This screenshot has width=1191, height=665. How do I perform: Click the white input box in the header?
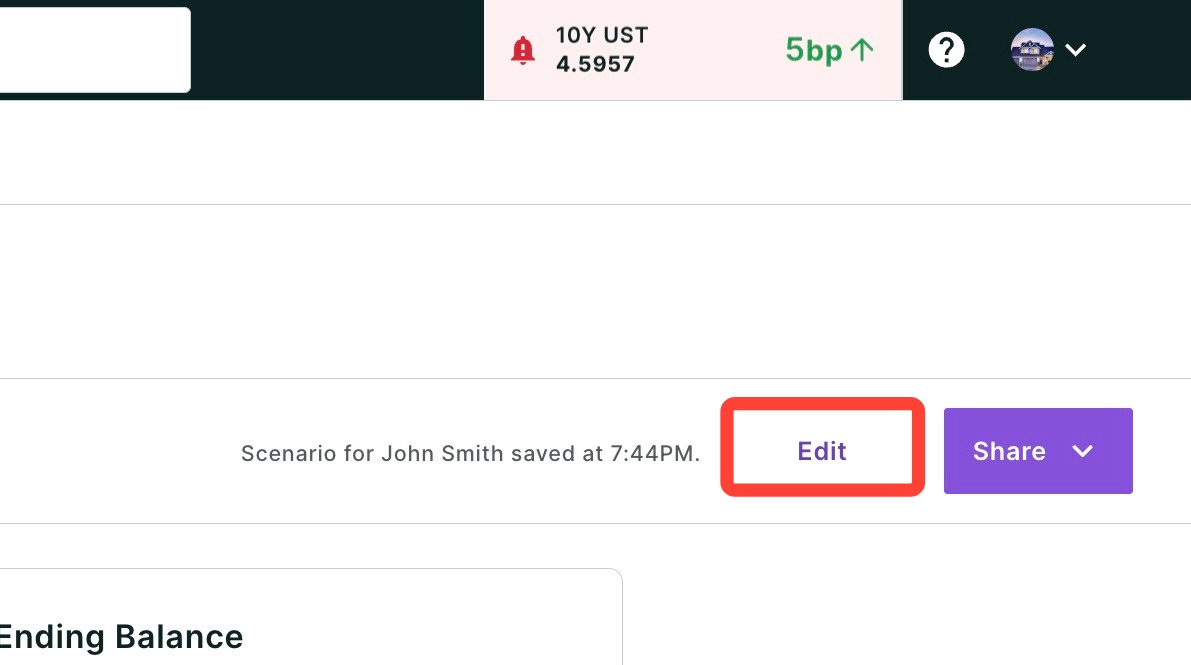click(x=95, y=49)
